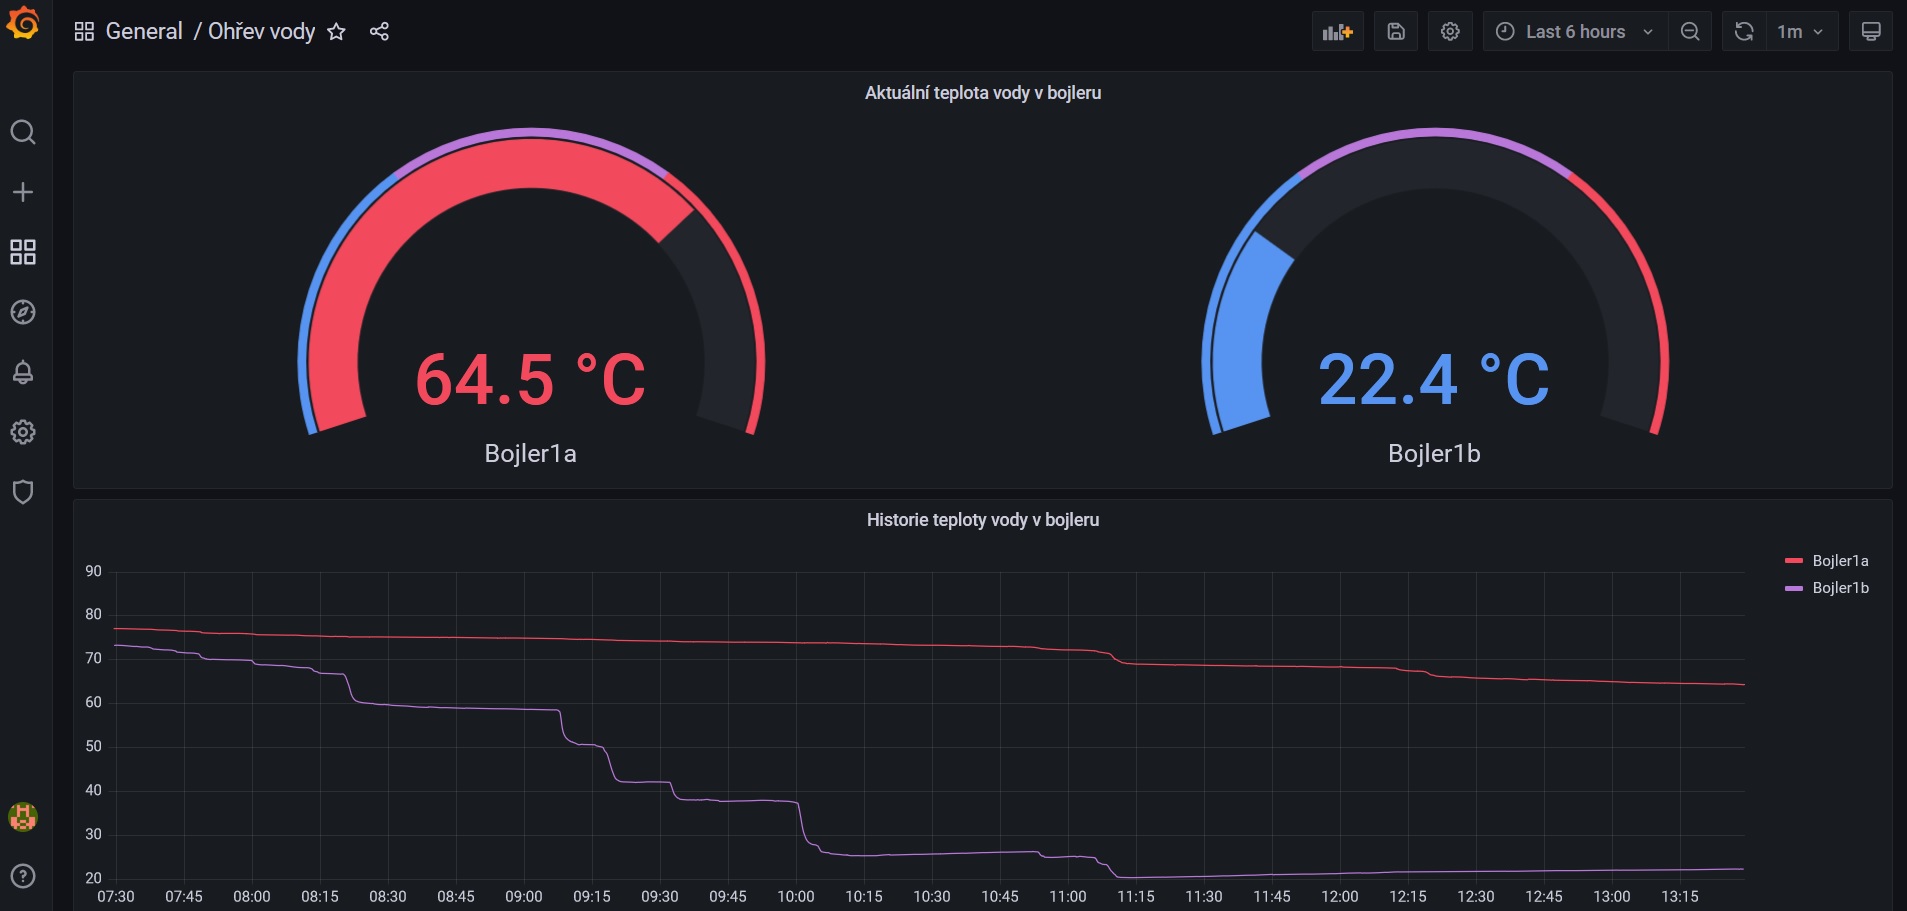Click the Create plus icon in sidebar
The height and width of the screenshot is (911, 1907).
coord(23,192)
